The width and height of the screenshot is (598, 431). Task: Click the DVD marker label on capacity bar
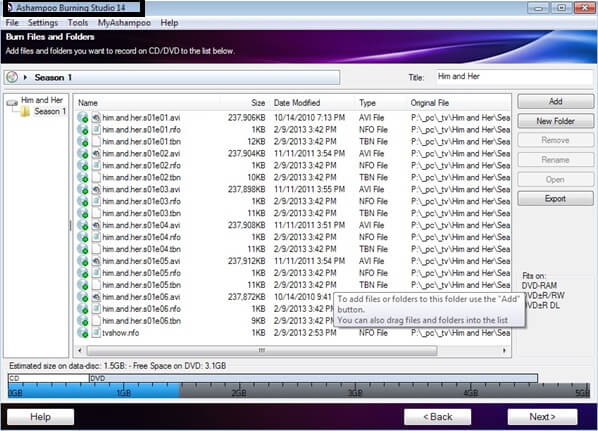pyautogui.click(x=98, y=378)
